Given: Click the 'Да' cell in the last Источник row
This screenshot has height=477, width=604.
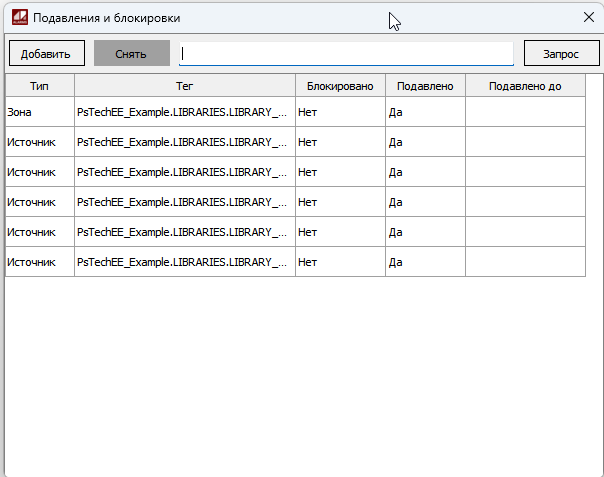Looking at the screenshot, I should (x=425, y=262).
